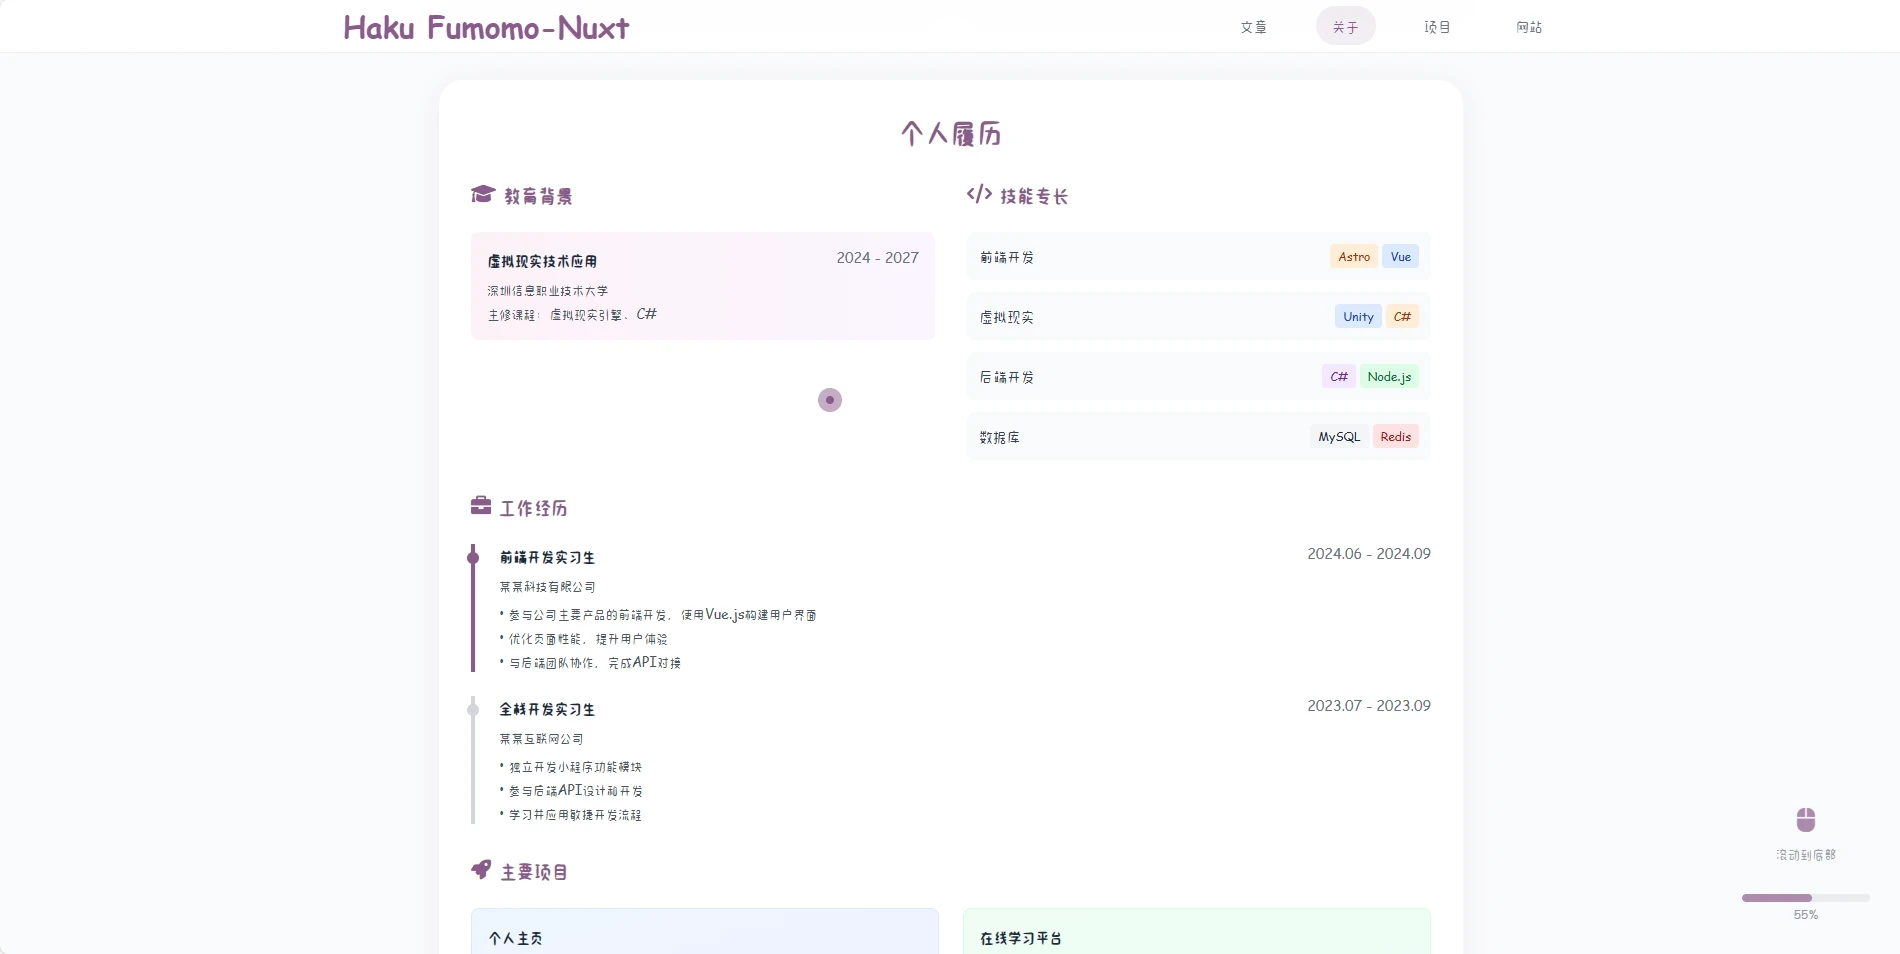Select the Redis skill tag
1900x954 pixels.
(1396, 437)
